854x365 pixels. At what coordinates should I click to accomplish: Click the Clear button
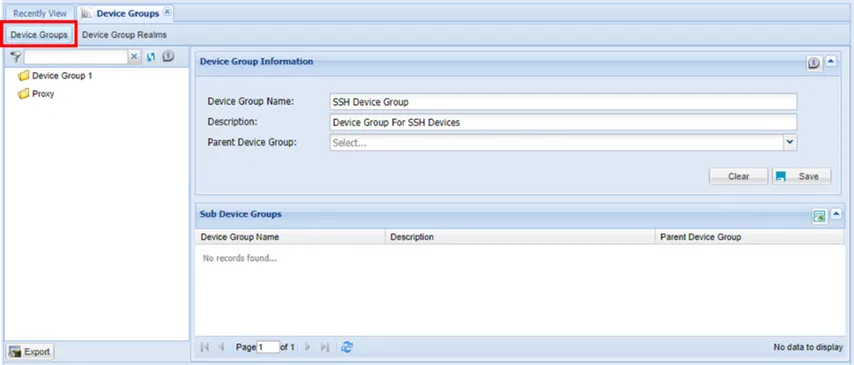click(739, 177)
